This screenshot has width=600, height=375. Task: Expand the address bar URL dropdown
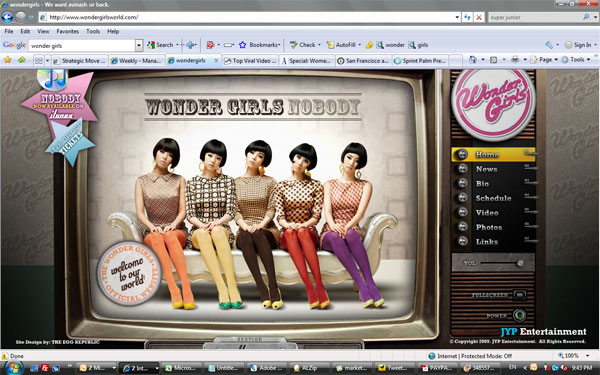(x=457, y=17)
